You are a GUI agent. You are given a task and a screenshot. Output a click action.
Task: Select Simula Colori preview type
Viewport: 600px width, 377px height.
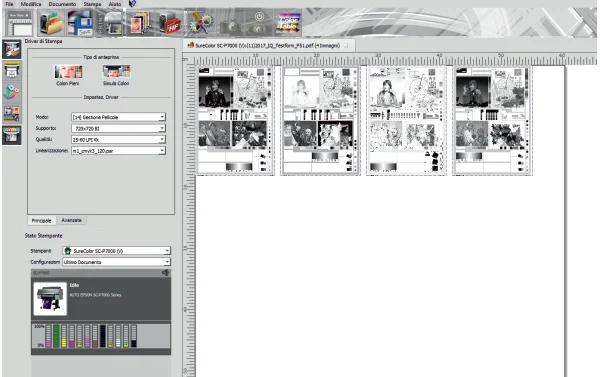point(116,75)
